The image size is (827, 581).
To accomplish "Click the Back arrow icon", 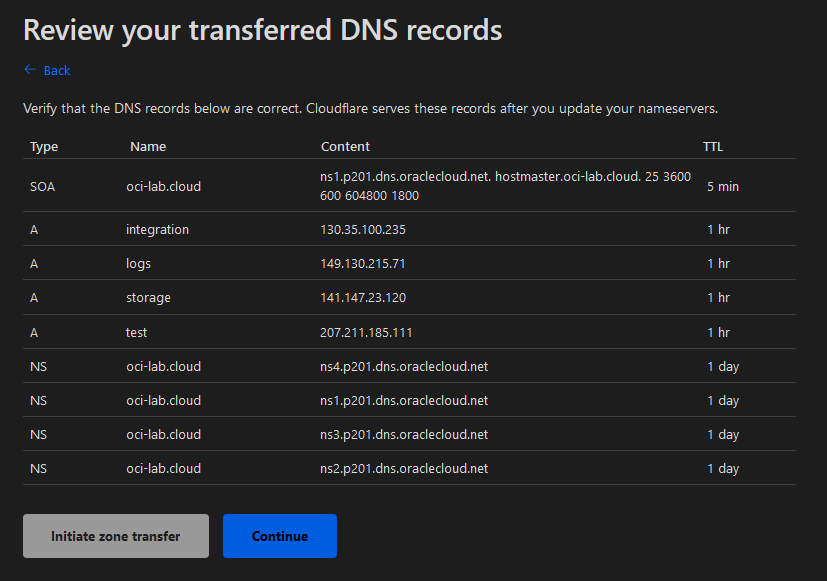I will click(29, 70).
